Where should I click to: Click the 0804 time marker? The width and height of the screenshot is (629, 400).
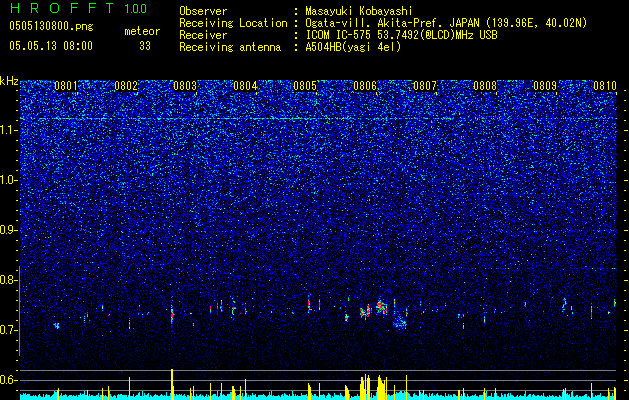coord(245,86)
